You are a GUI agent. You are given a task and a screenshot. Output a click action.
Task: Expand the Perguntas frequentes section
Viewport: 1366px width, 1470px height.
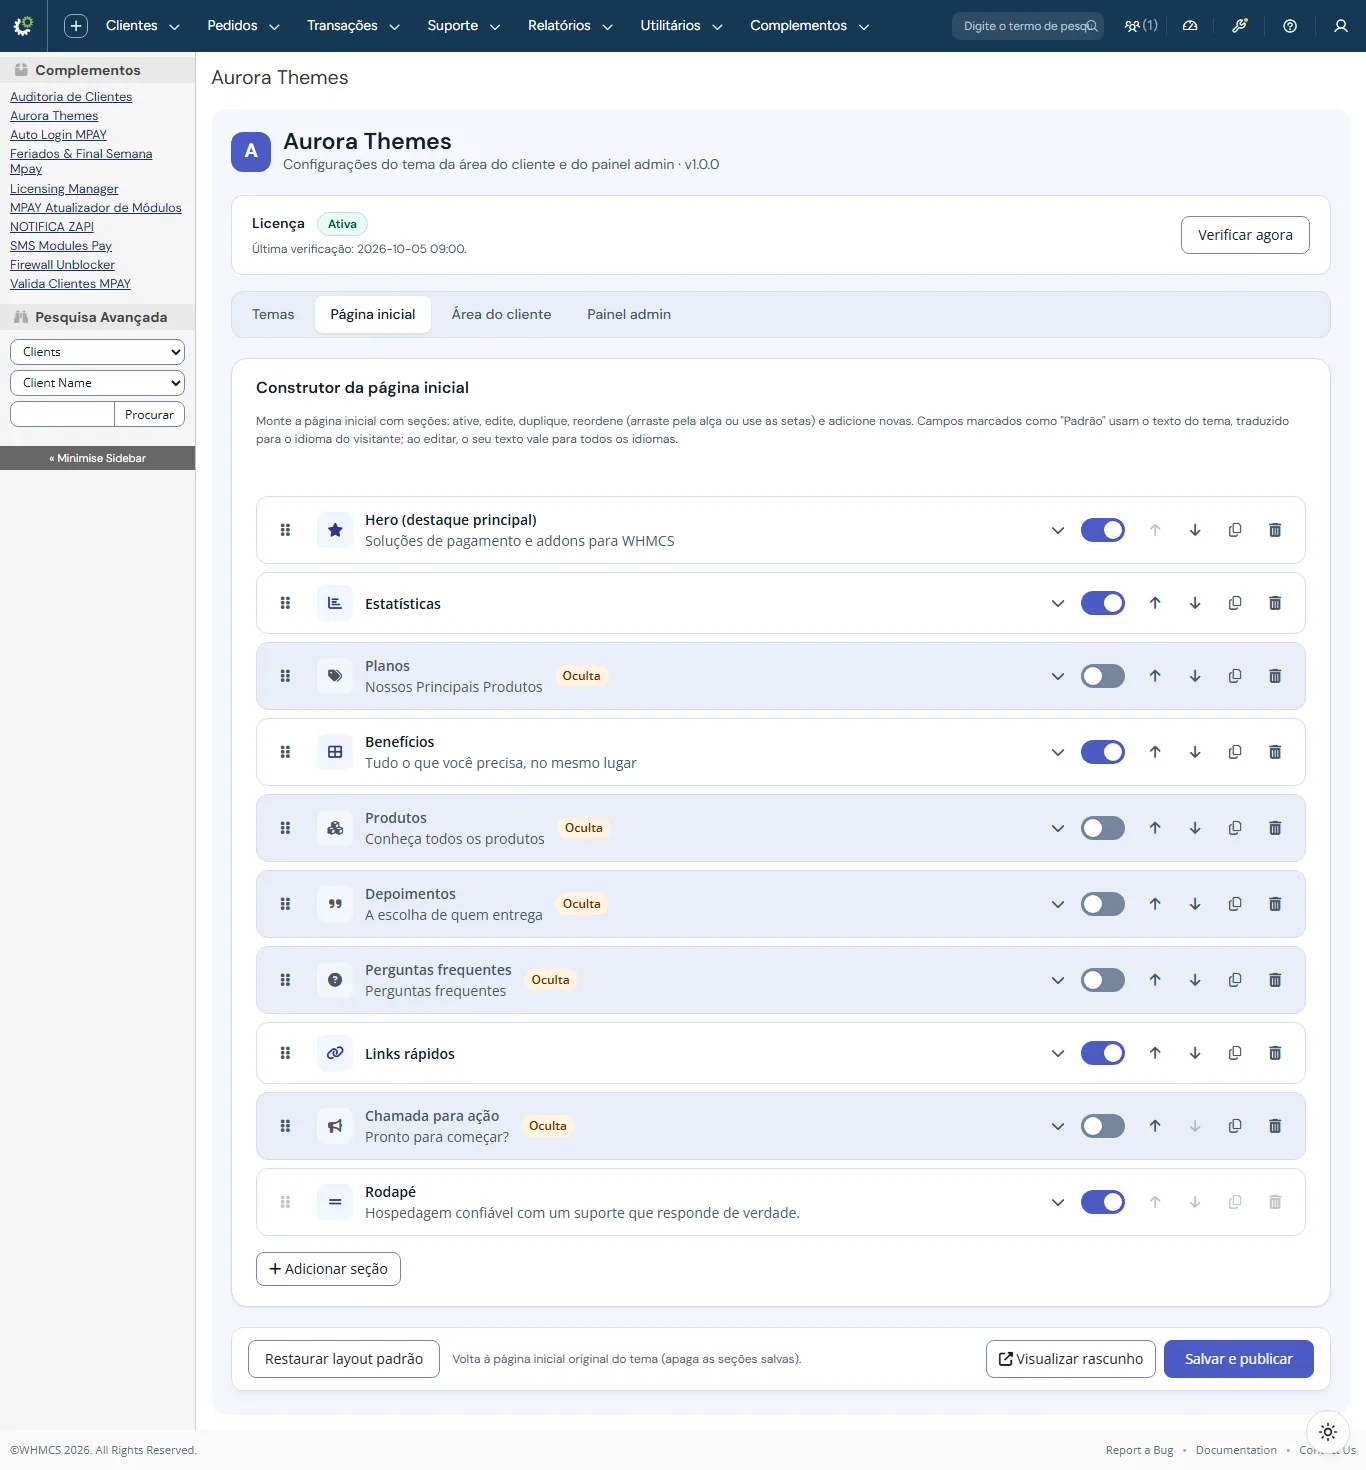click(1058, 980)
